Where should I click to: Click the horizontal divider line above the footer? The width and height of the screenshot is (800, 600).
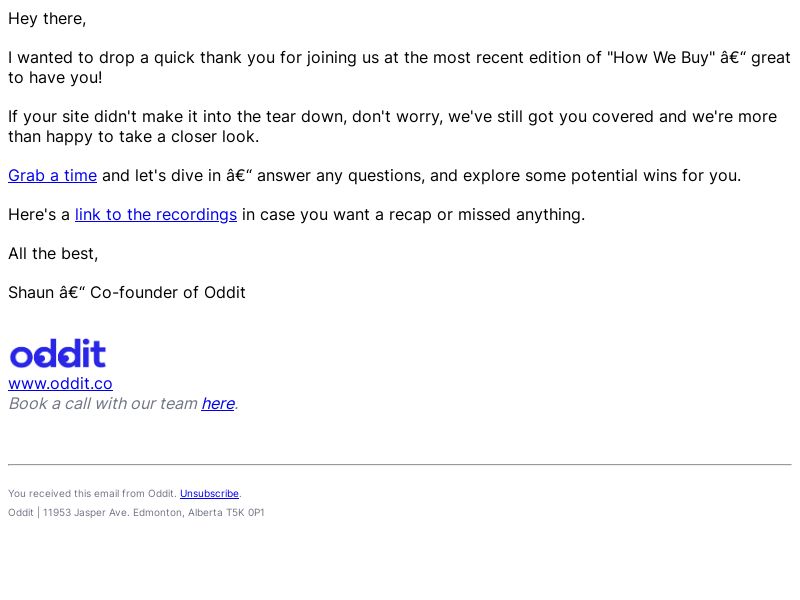400,465
